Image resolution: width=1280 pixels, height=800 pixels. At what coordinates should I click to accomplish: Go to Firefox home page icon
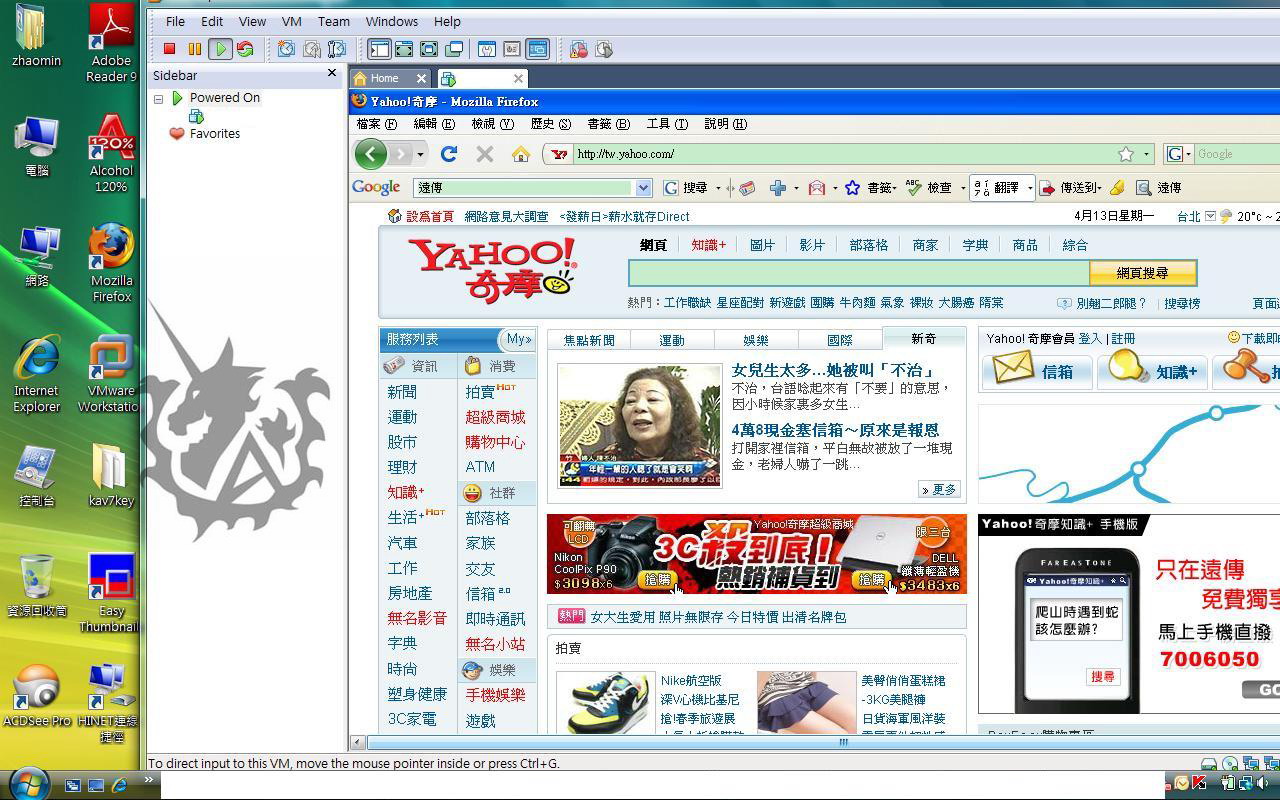(520, 154)
